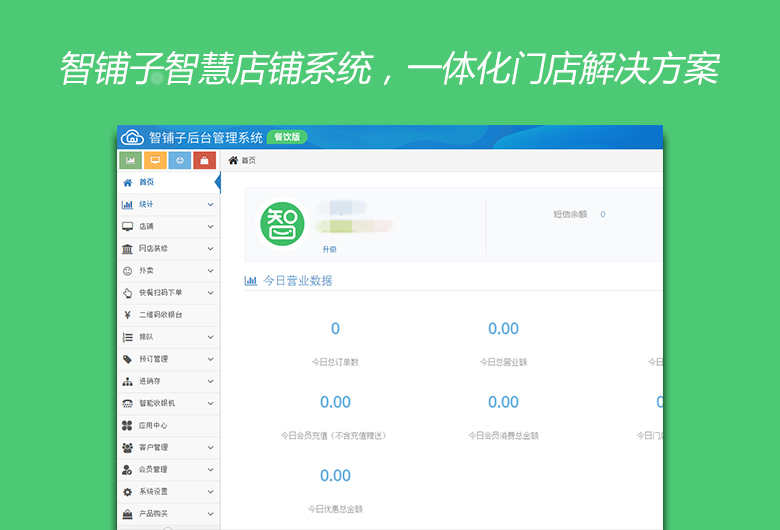Click the red shopping bag shortcut button
The image size is (780, 530).
pyautogui.click(x=204, y=160)
